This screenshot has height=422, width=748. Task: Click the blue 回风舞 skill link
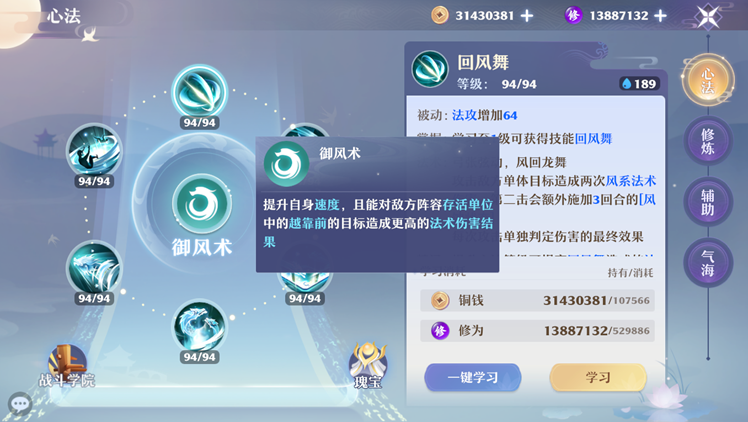coord(593,139)
